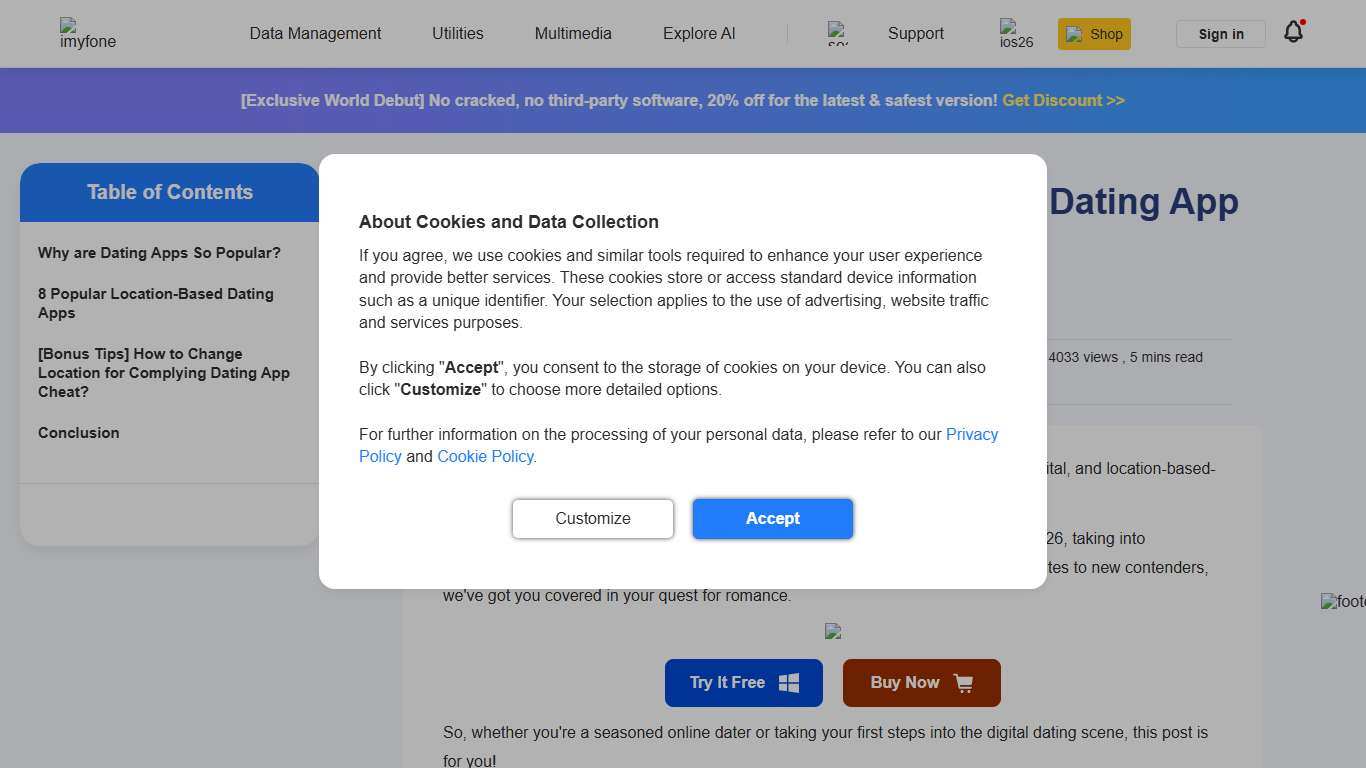The height and width of the screenshot is (768, 1366).
Task: Click the shopping icon in Shop button
Action: coord(1074,34)
